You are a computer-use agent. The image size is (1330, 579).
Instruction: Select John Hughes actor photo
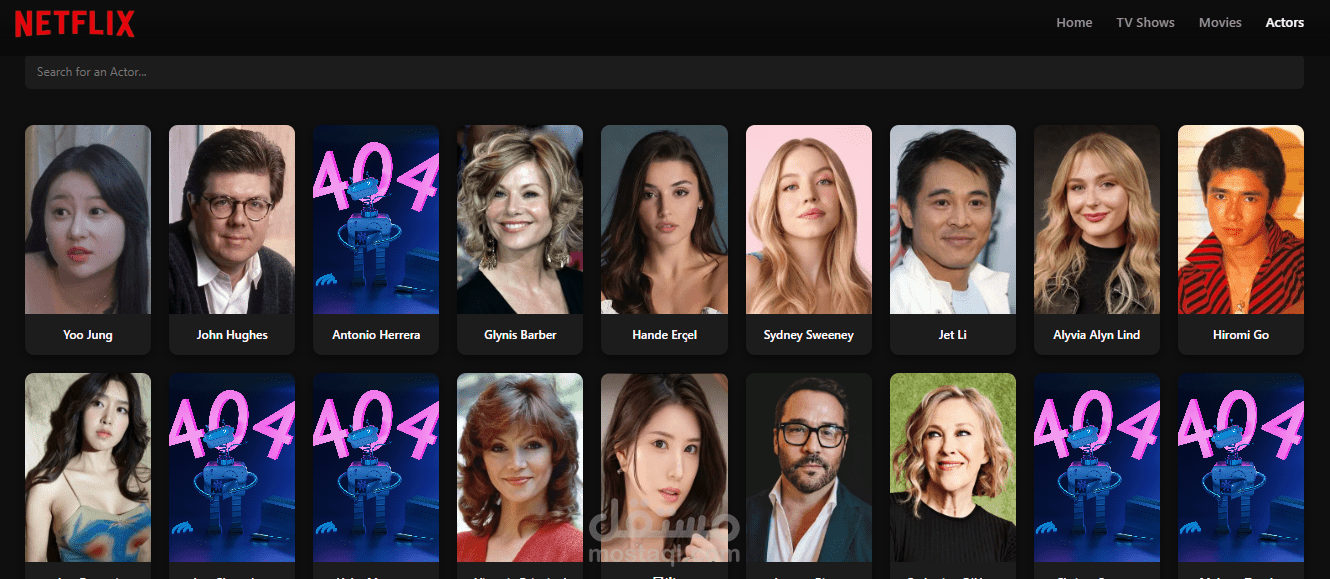click(x=232, y=220)
